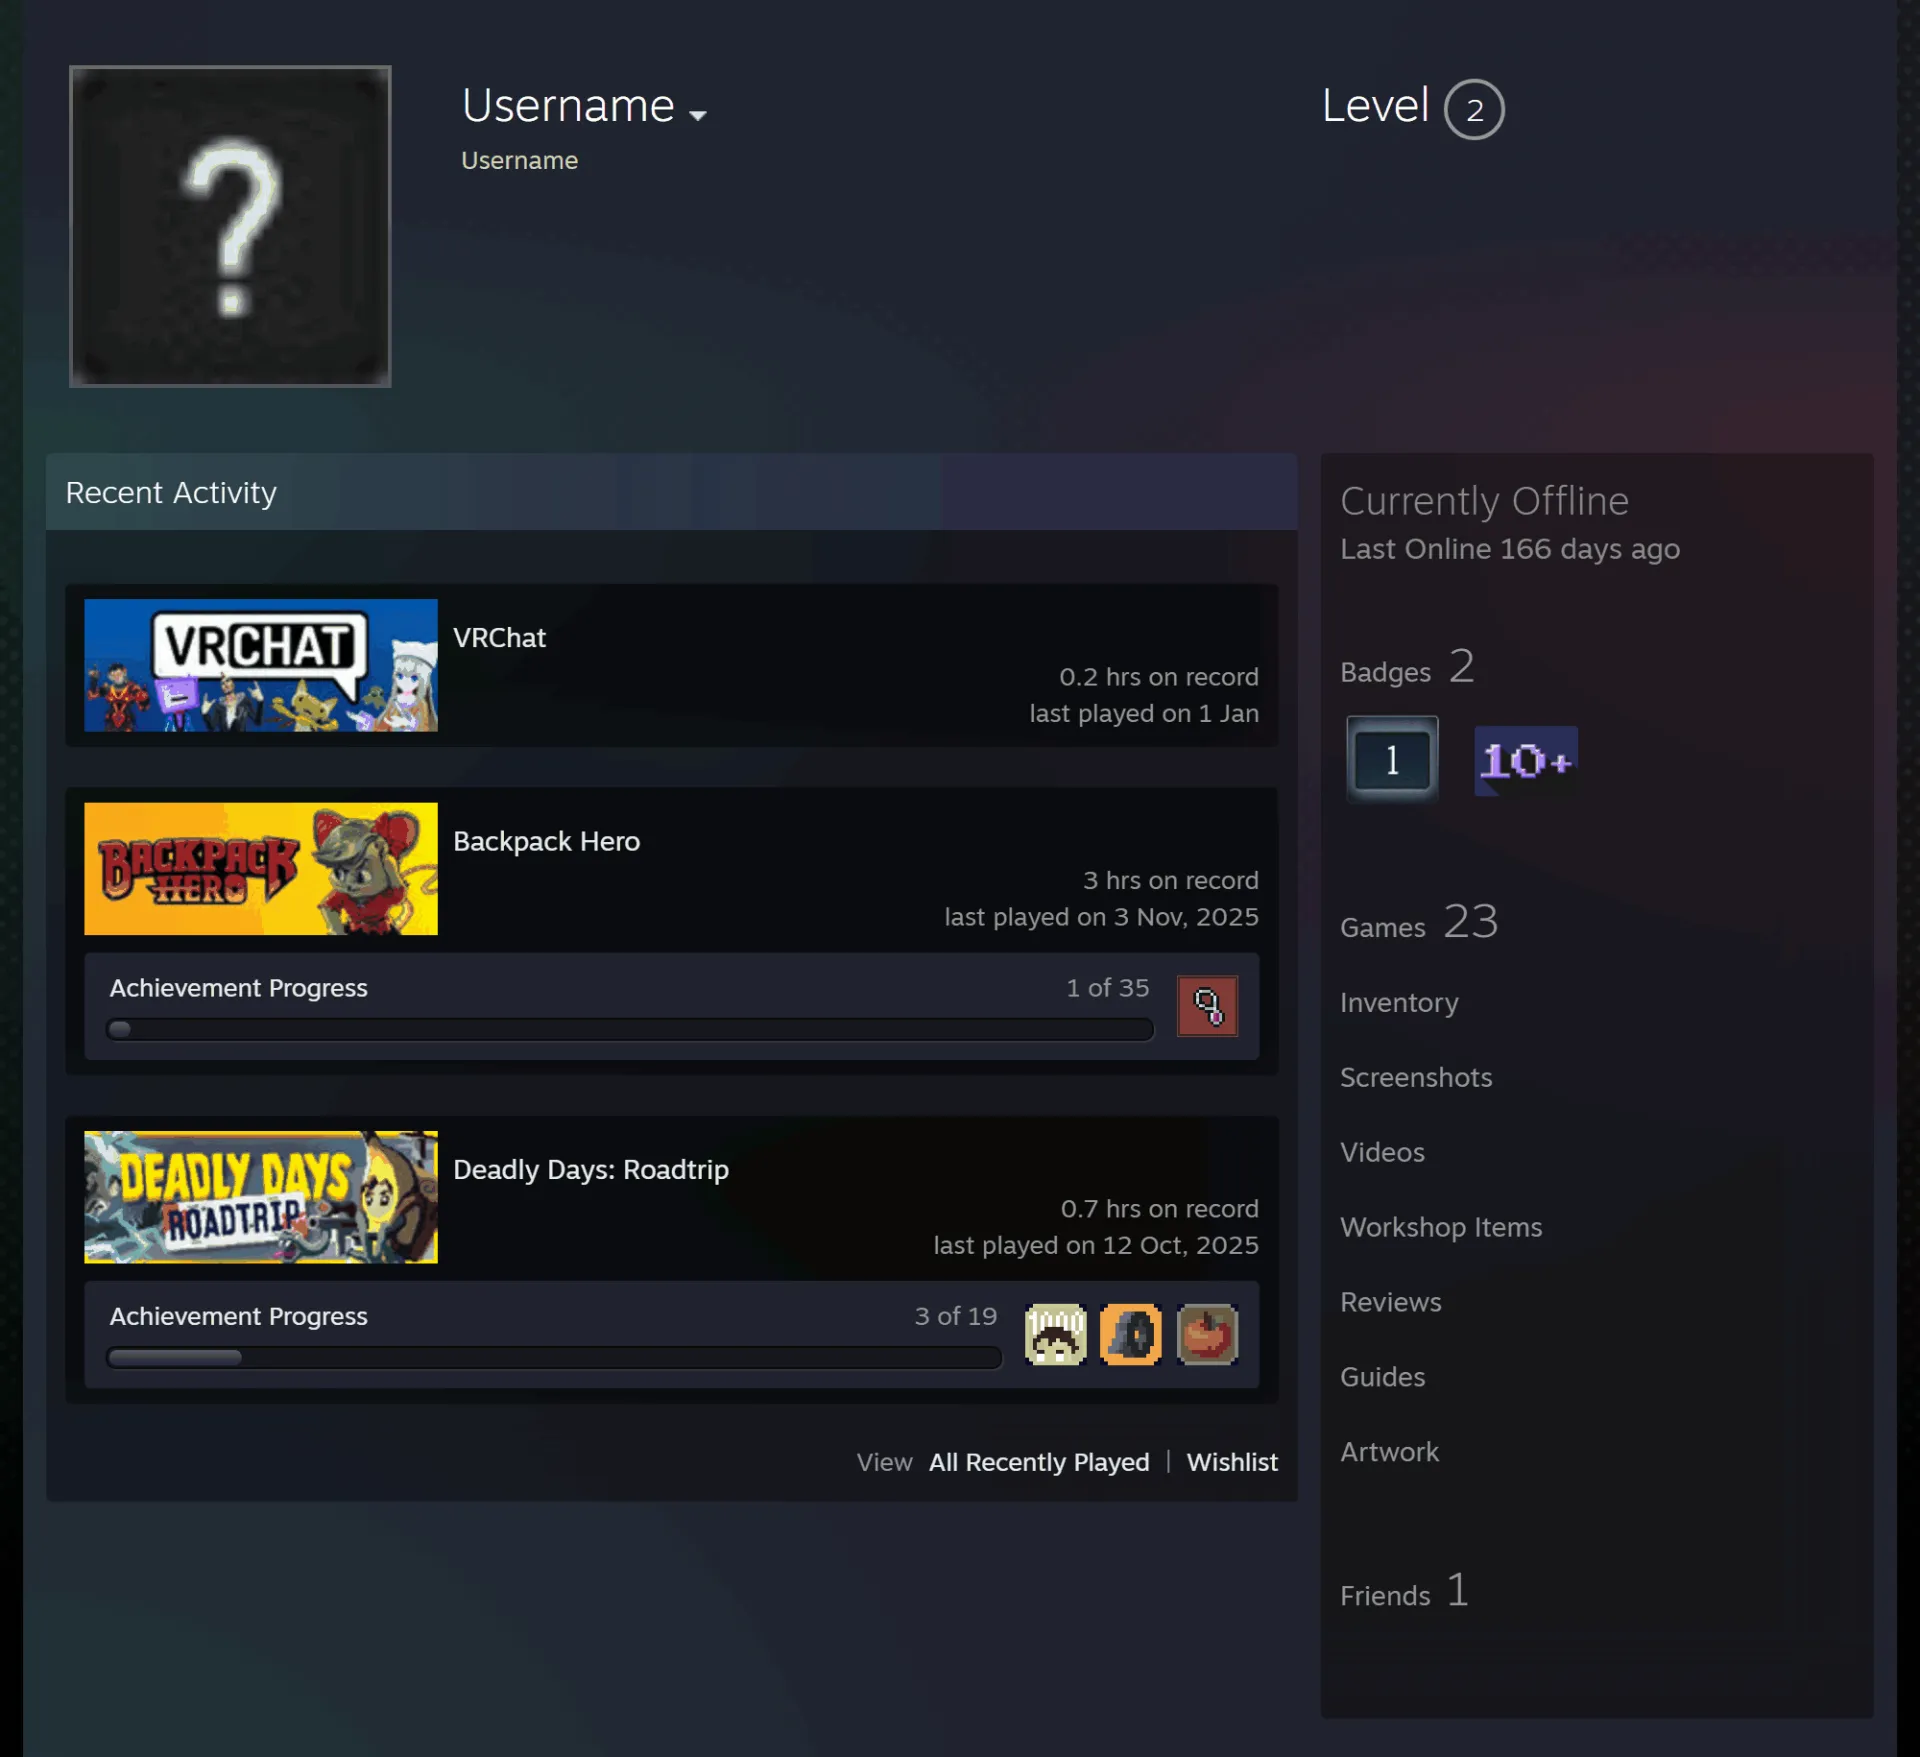Click Deadly Days achievement progress bar
Image resolution: width=1920 pixels, height=1757 pixels.
click(x=554, y=1358)
